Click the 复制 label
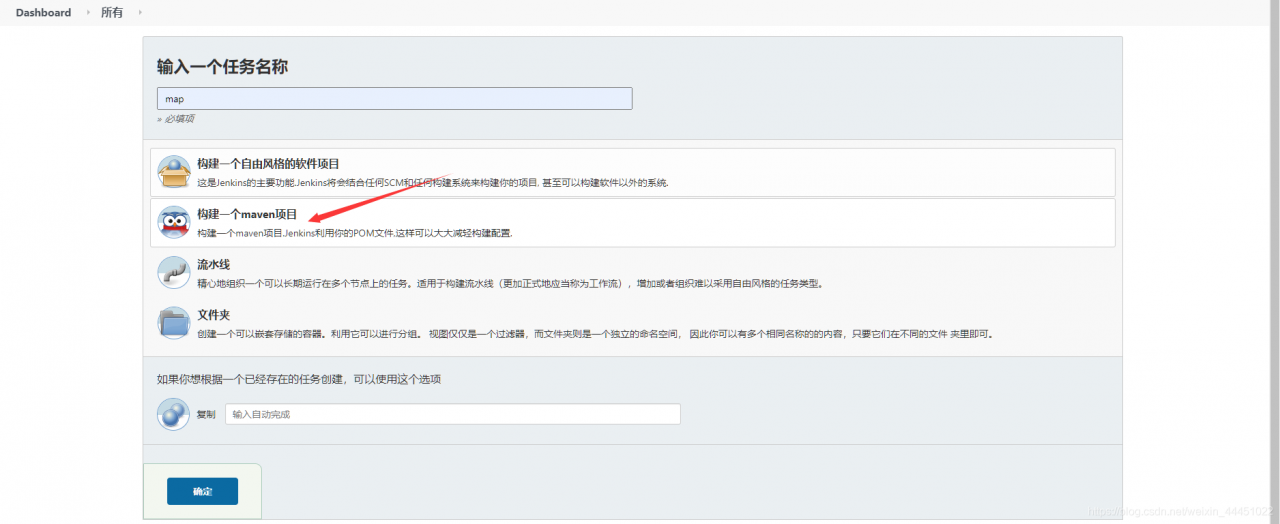This screenshot has height=524, width=1280. point(205,414)
